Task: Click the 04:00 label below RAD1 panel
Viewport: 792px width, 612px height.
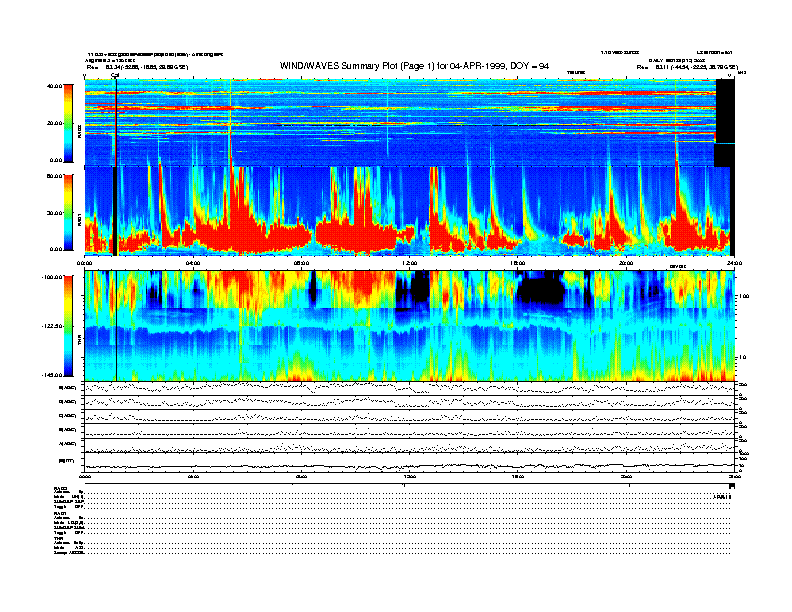Action: [193, 263]
